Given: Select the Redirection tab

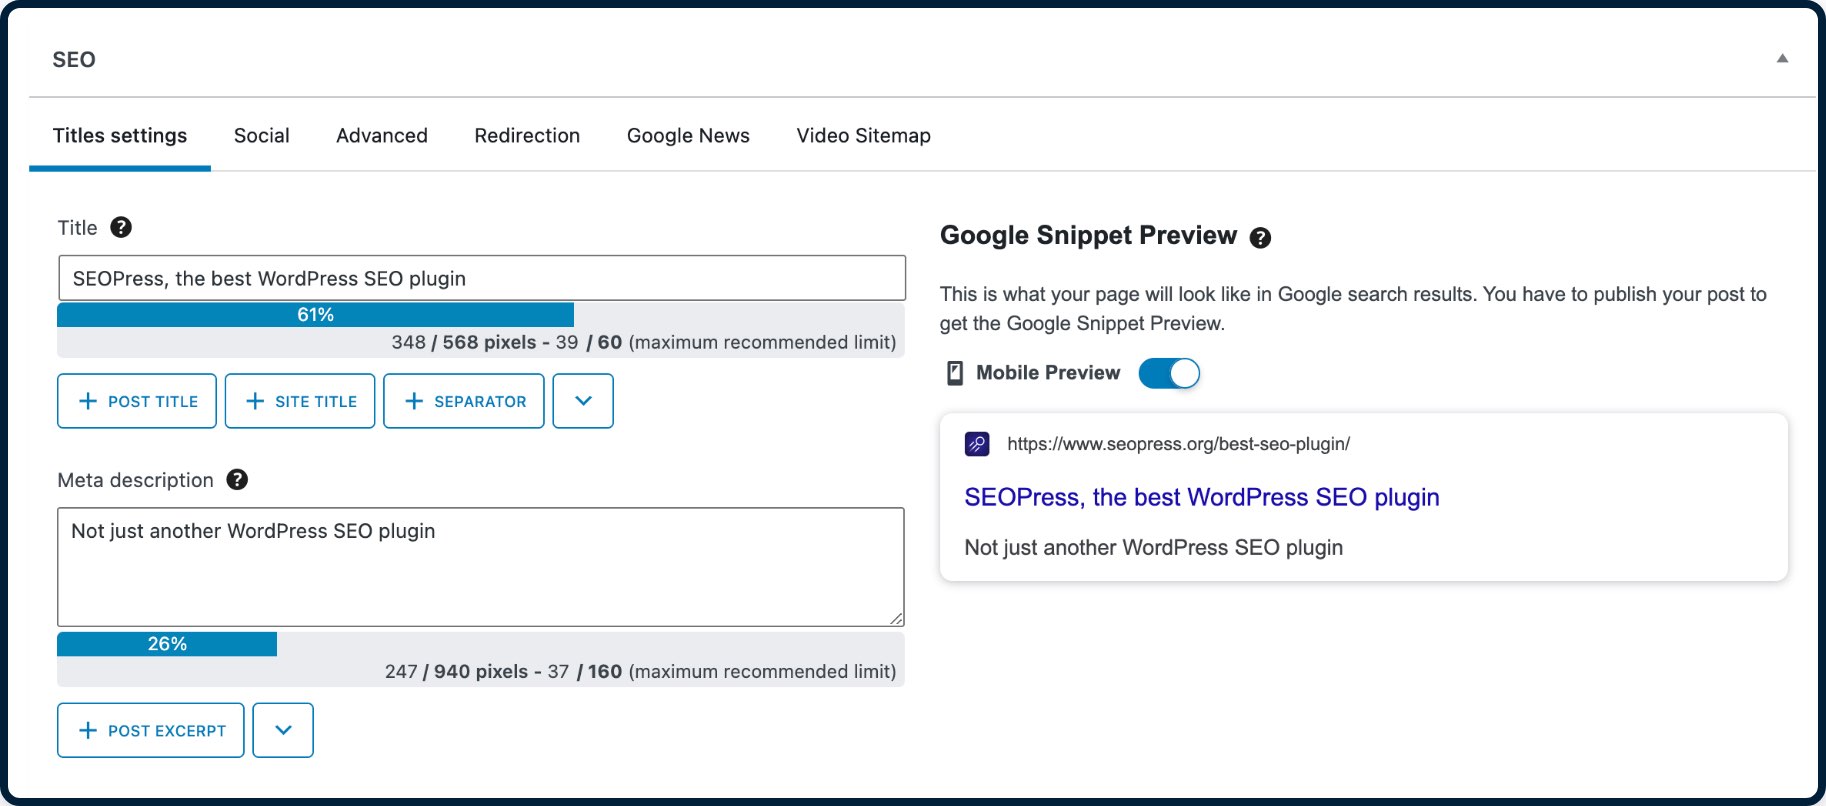Looking at the screenshot, I should pos(527,135).
